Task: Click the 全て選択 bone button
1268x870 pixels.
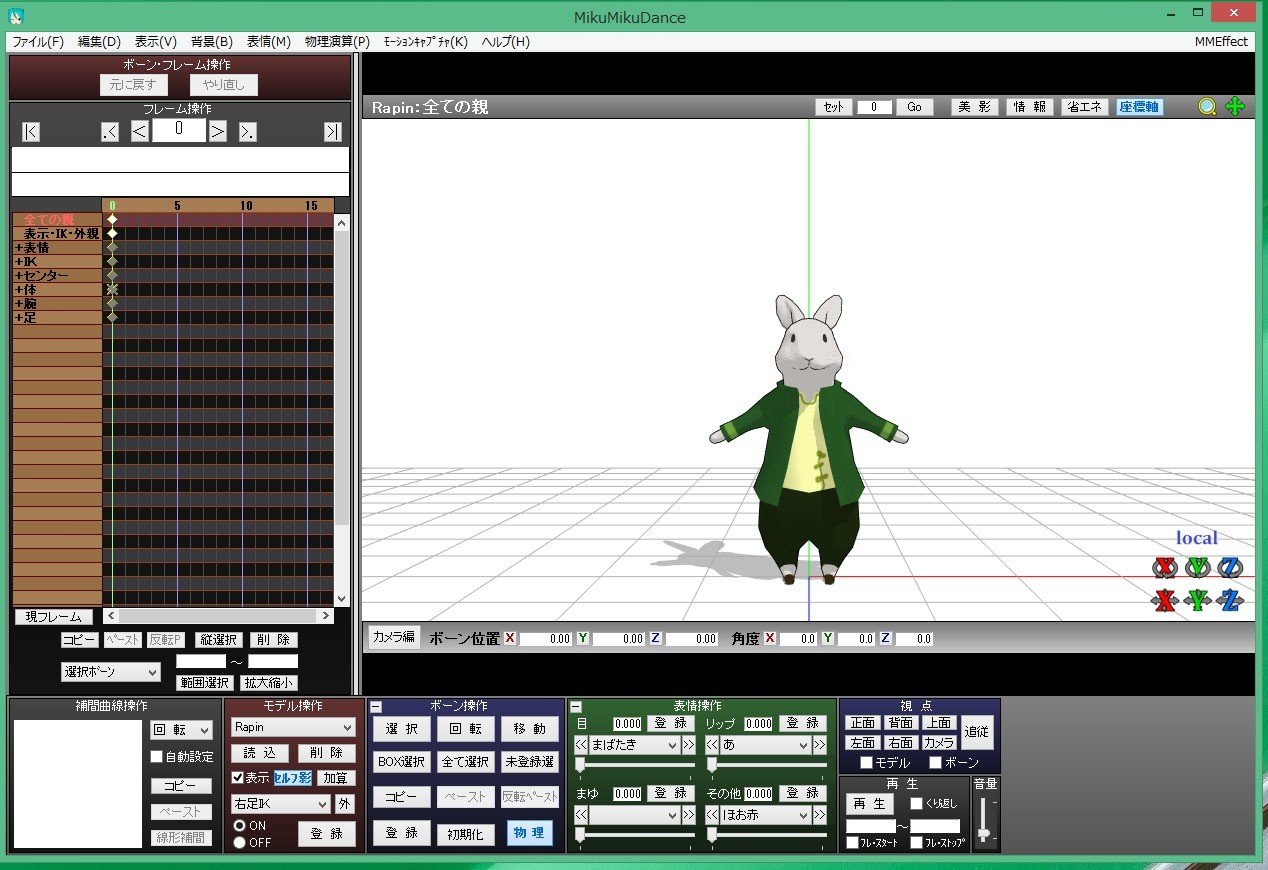Action: (464, 762)
